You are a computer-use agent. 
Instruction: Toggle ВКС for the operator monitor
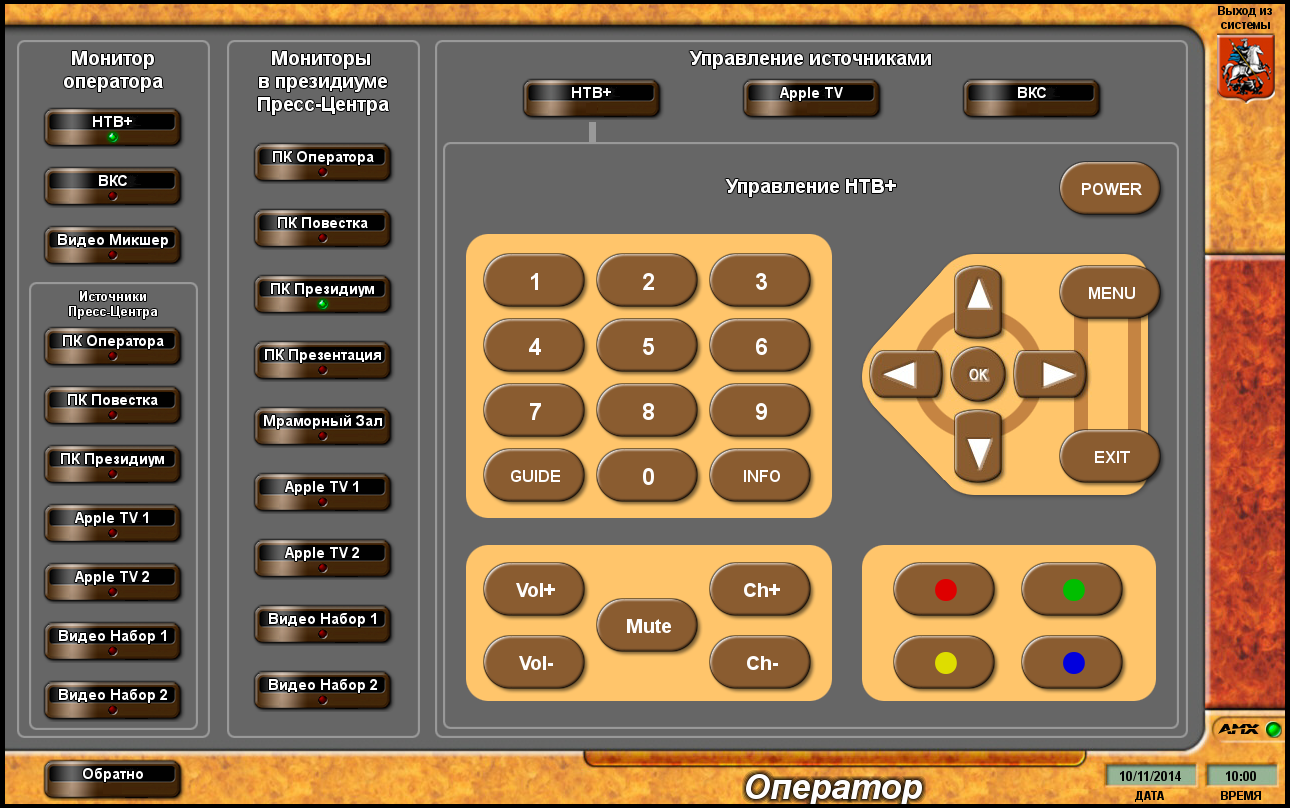point(112,186)
